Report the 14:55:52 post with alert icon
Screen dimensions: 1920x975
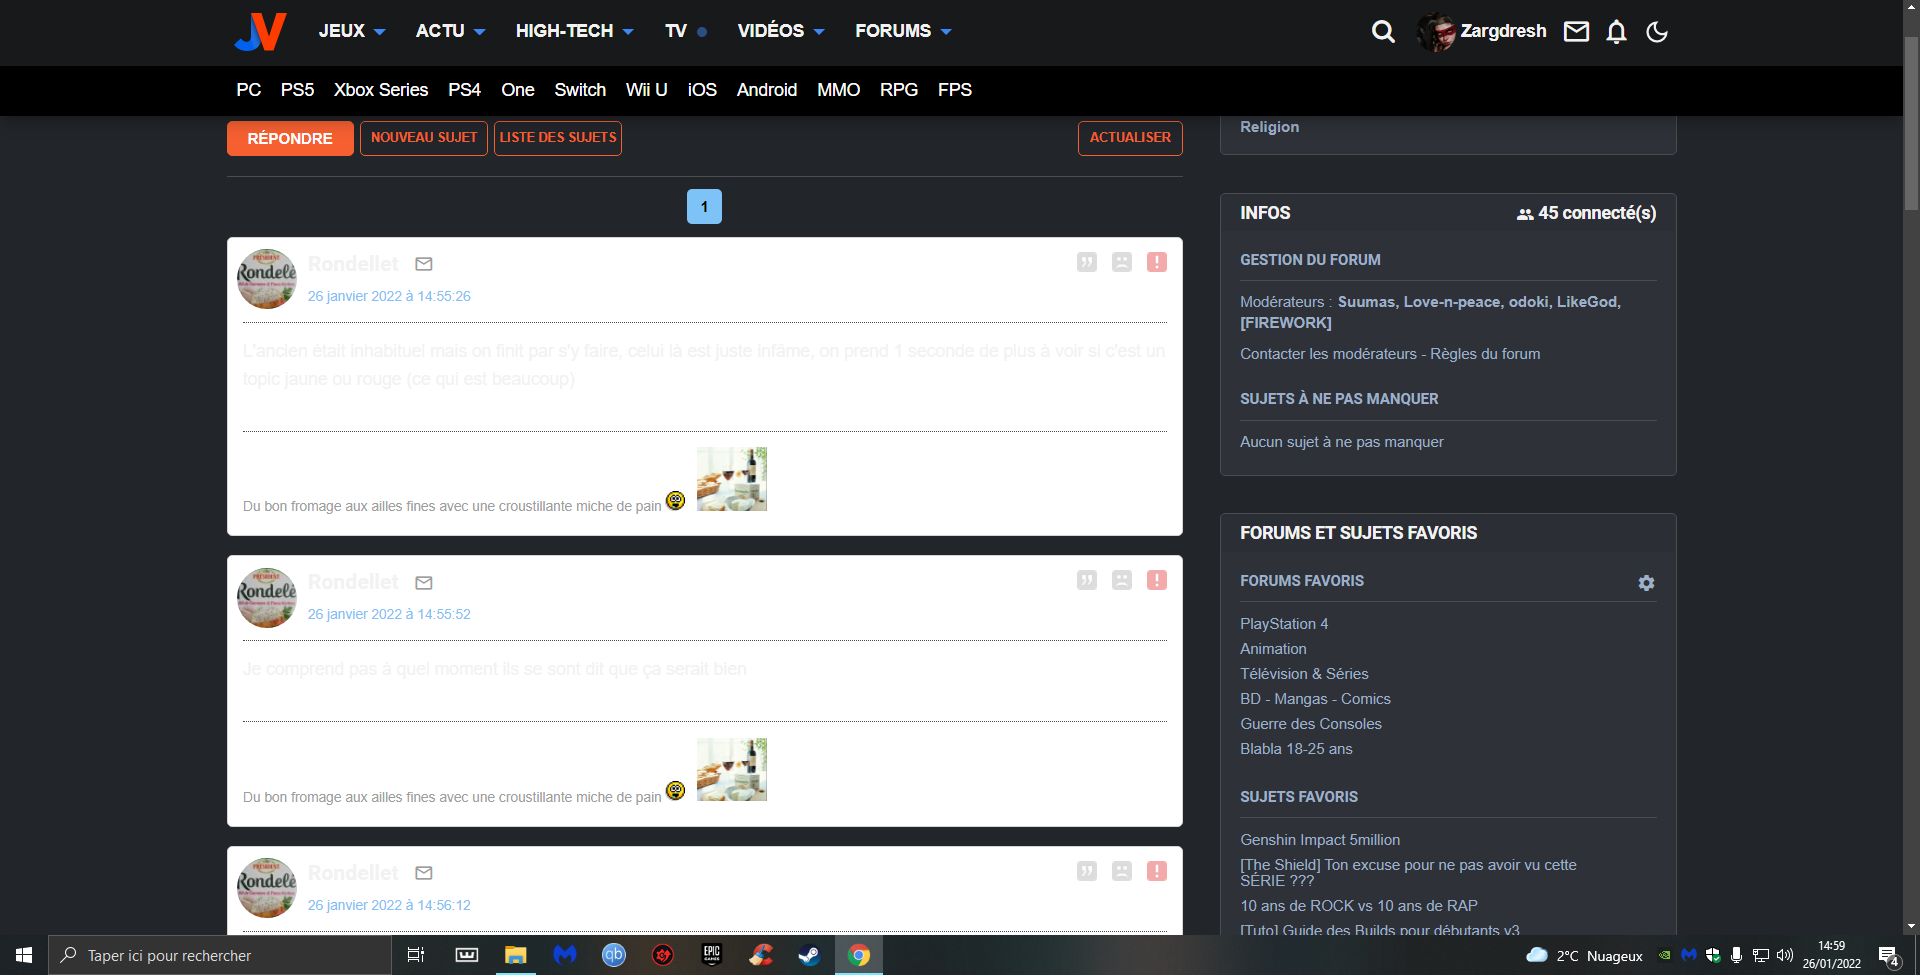pyautogui.click(x=1157, y=580)
